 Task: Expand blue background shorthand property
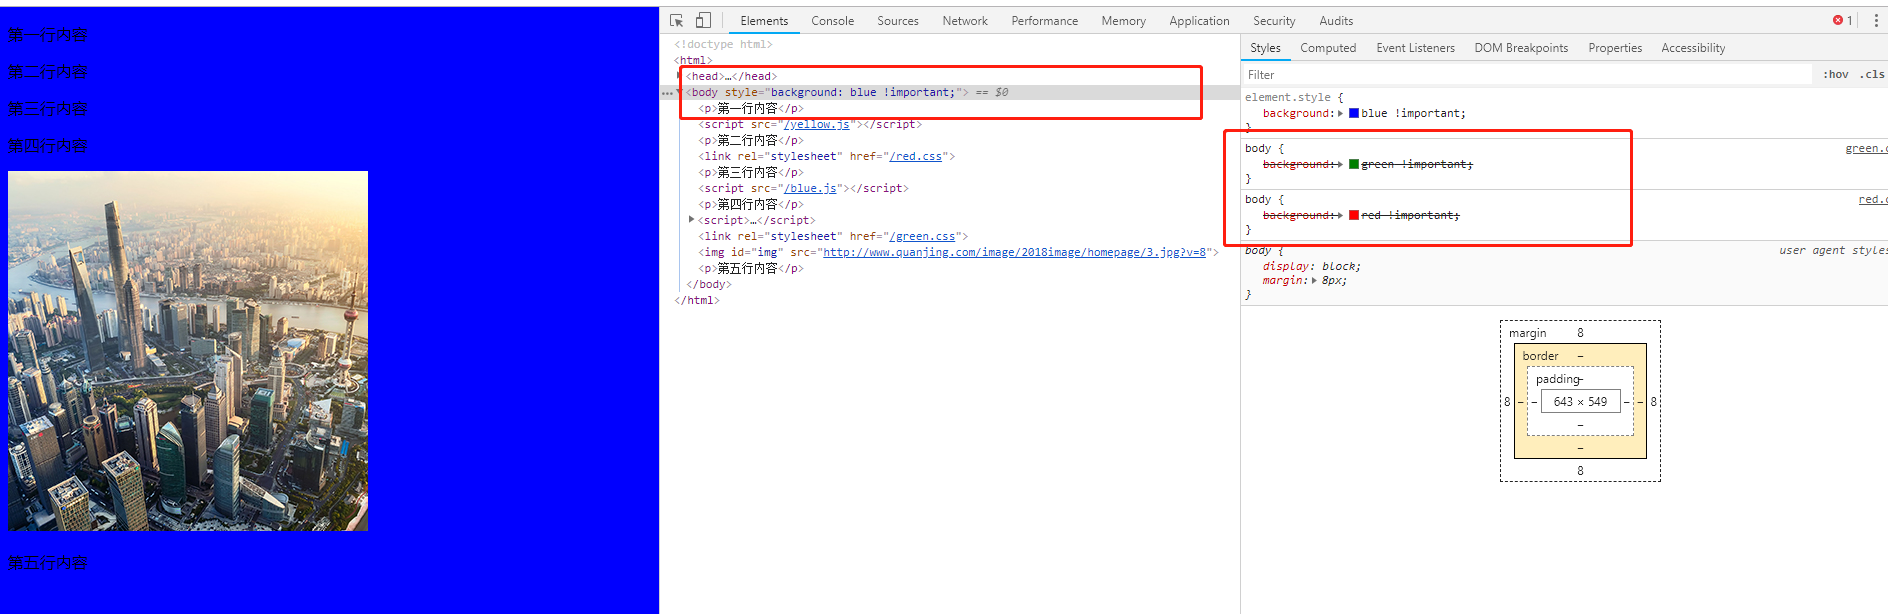coord(1341,114)
